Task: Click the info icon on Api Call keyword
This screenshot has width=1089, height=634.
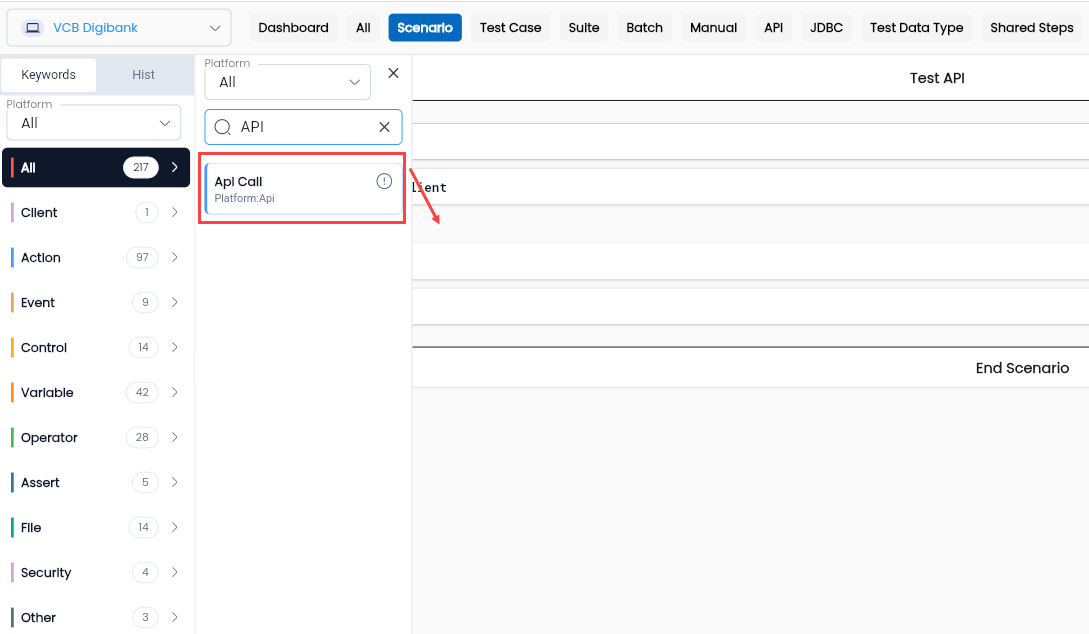Action: tap(384, 181)
